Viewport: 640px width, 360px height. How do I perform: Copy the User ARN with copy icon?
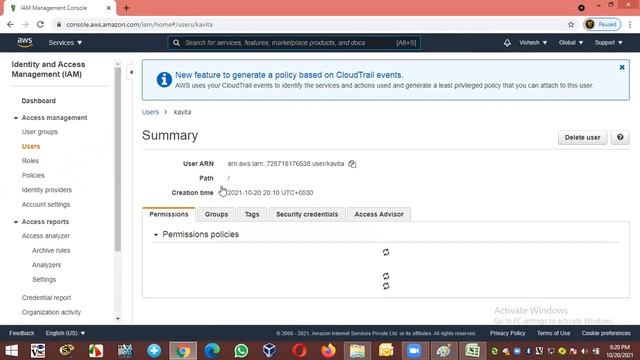(352, 164)
